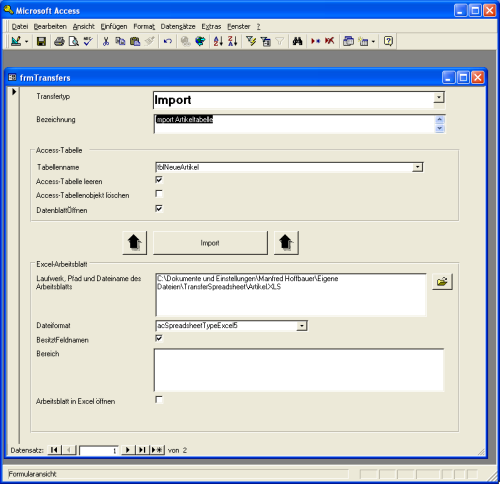
Task: Open the ? help menu
Action: [258, 26]
